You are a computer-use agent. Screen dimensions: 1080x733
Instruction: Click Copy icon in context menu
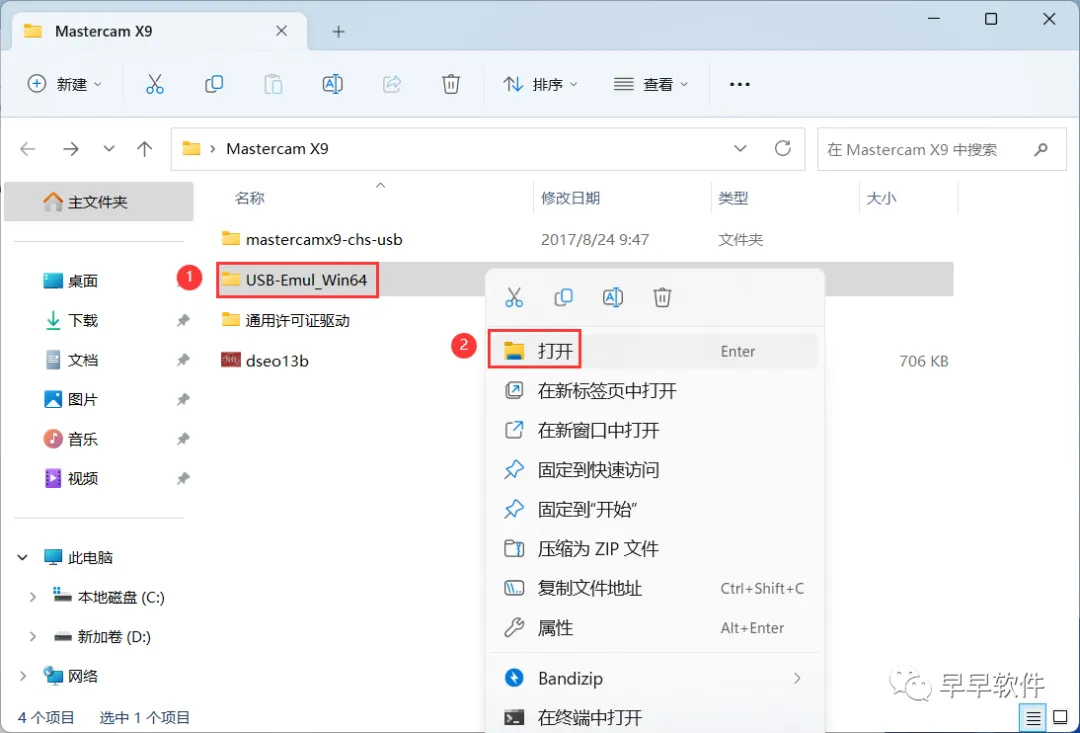pyautogui.click(x=563, y=297)
